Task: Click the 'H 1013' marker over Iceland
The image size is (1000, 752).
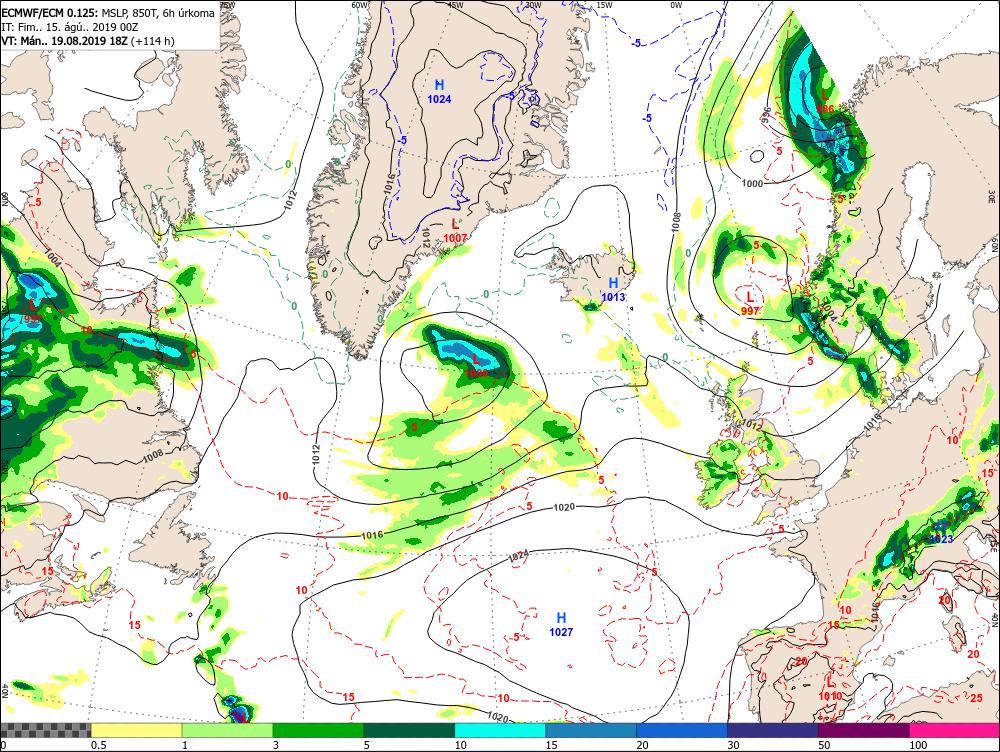Action: (x=613, y=289)
